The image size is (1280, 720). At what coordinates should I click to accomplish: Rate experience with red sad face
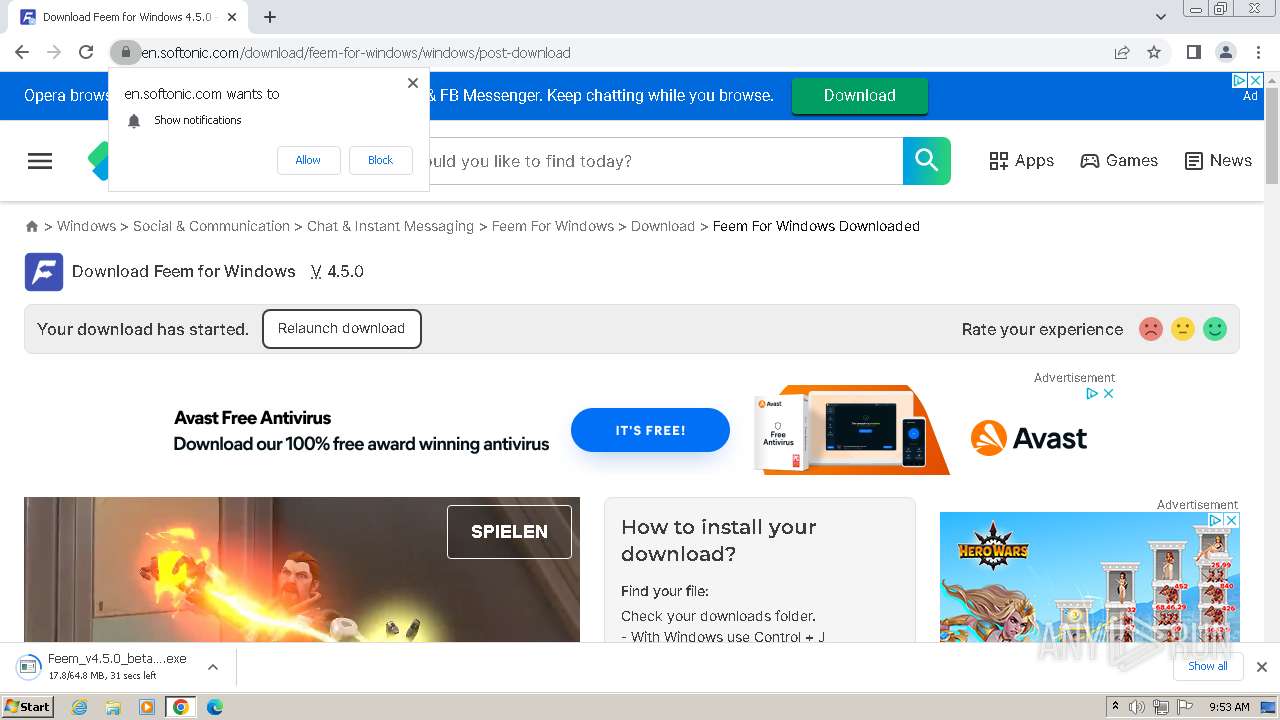pyautogui.click(x=1151, y=329)
